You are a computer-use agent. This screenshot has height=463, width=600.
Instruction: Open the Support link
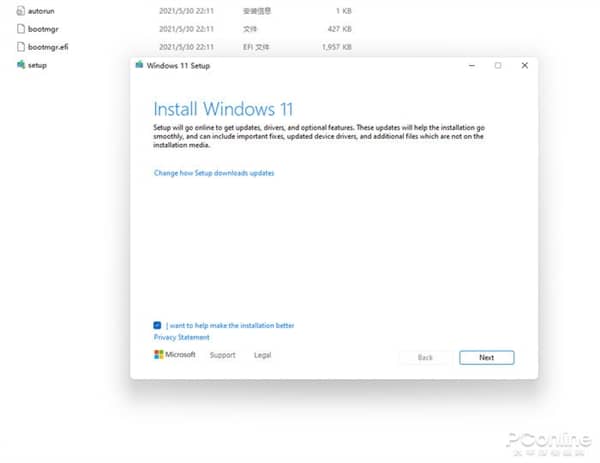[222, 355]
